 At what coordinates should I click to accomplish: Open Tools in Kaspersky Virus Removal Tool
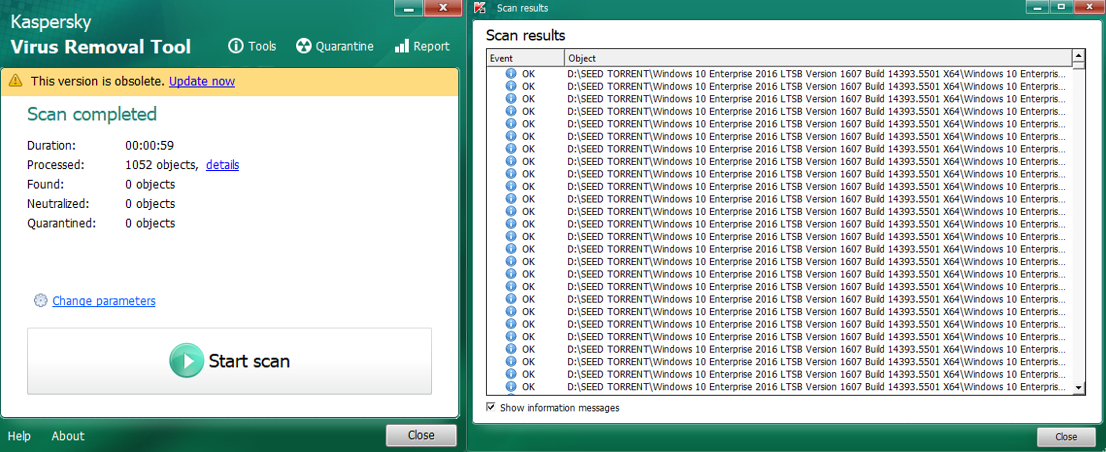coord(253,47)
